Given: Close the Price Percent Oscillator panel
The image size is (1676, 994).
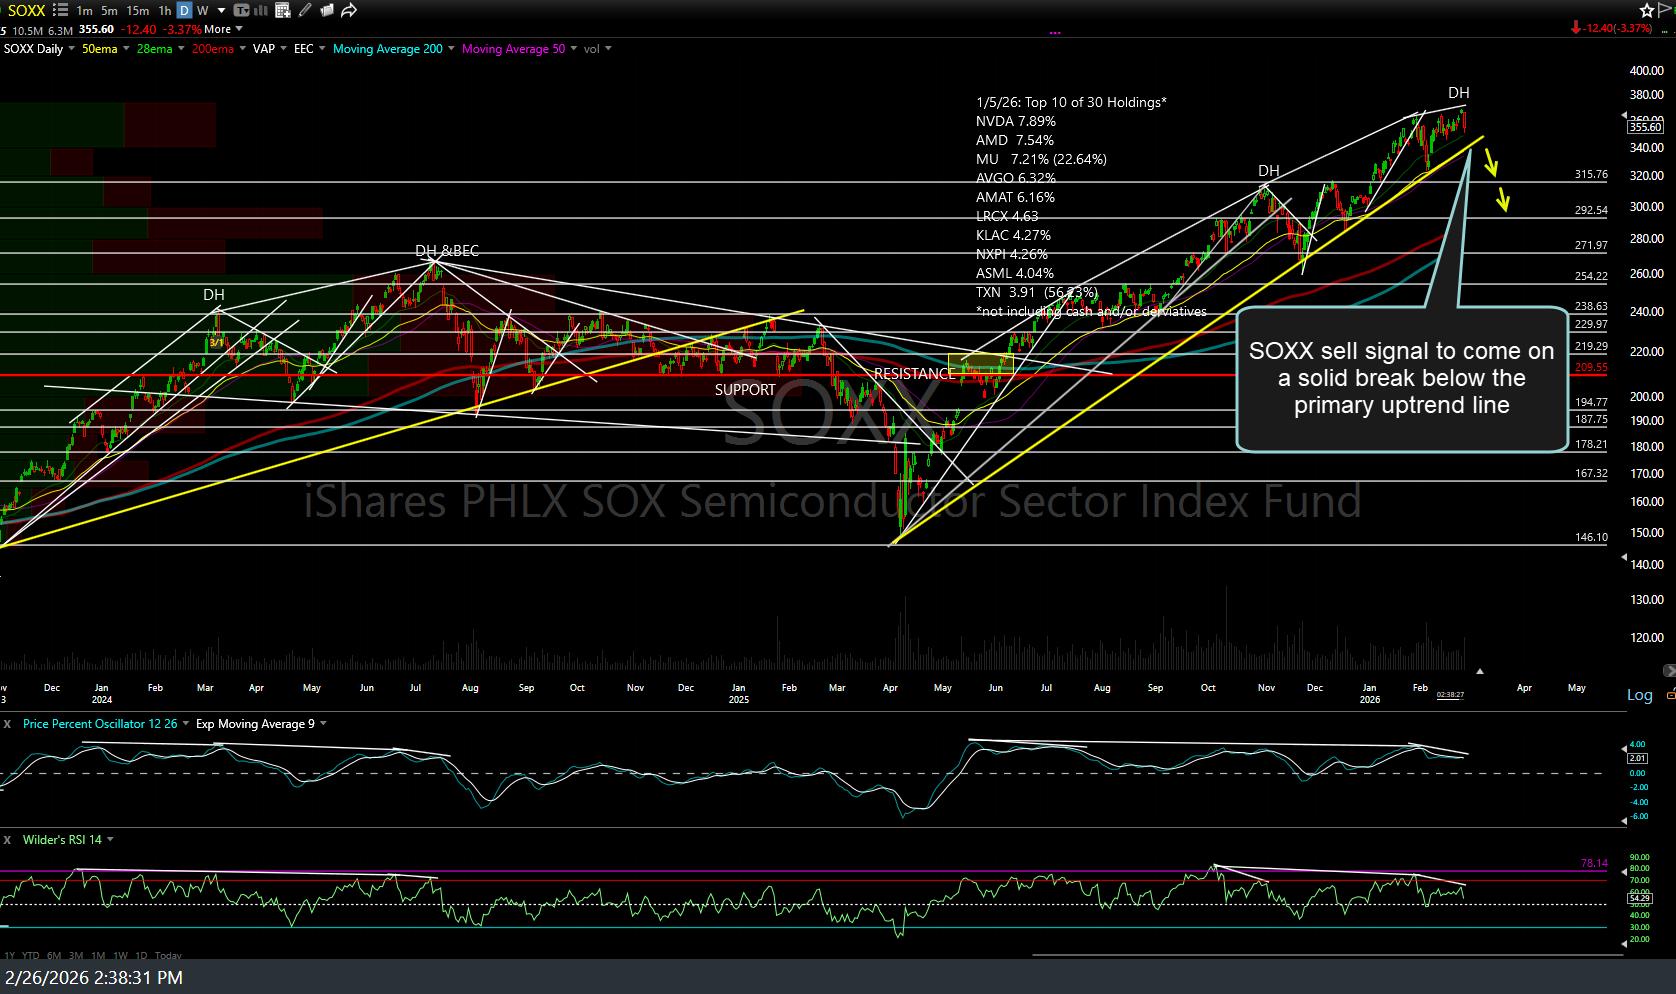Looking at the screenshot, I should coord(7,724).
